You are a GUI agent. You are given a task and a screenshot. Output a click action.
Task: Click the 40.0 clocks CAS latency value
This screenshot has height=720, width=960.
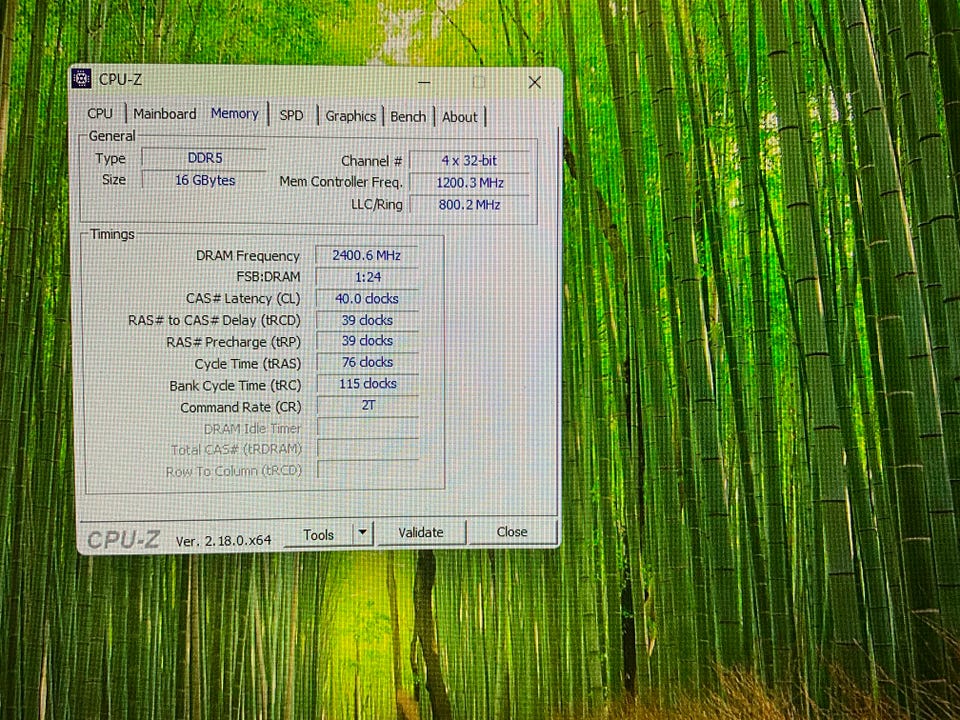point(367,298)
